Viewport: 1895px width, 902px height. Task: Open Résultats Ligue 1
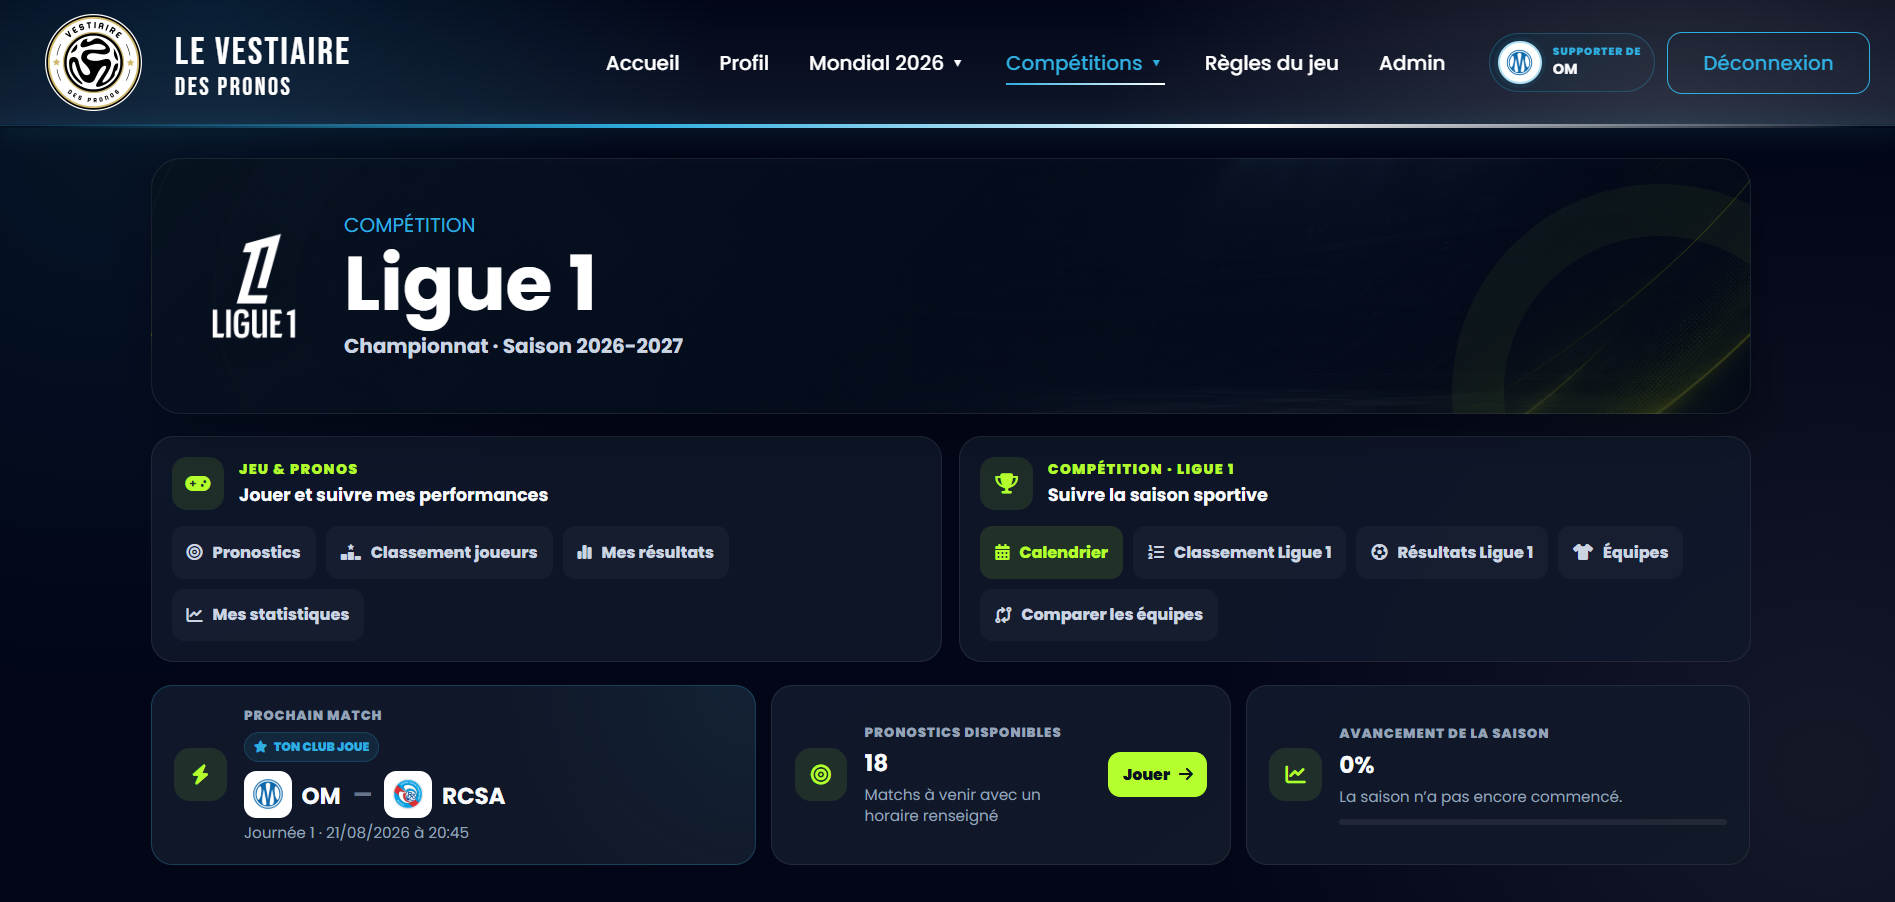pyautogui.click(x=1452, y=552)
